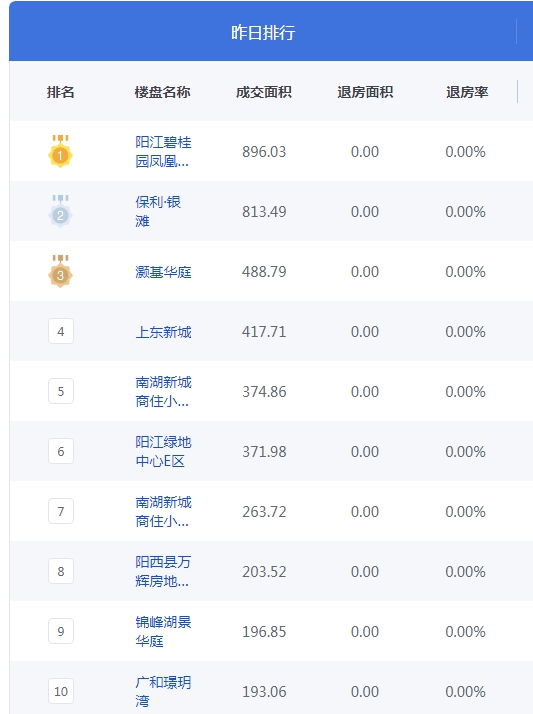Open the 阳江绿地中心E区 link

pos(163,451)
